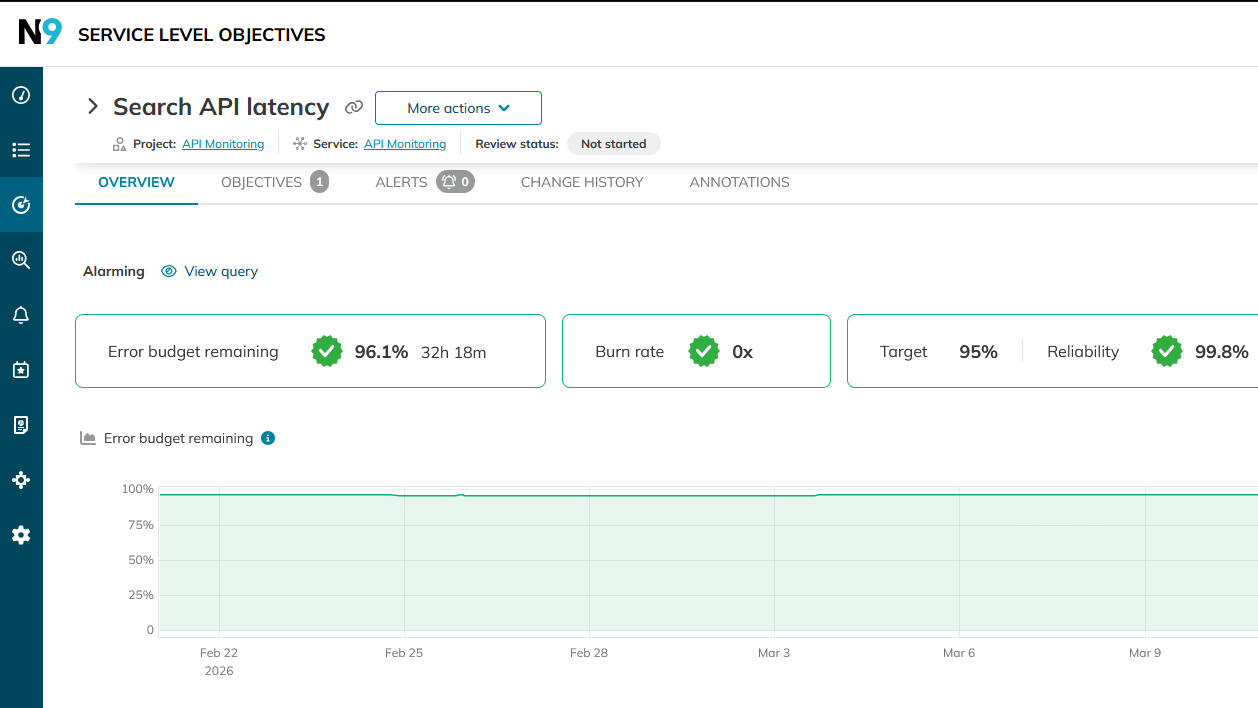
Task: Click info icon next to Error budget remaining
Action: click(x=268, y=438)
